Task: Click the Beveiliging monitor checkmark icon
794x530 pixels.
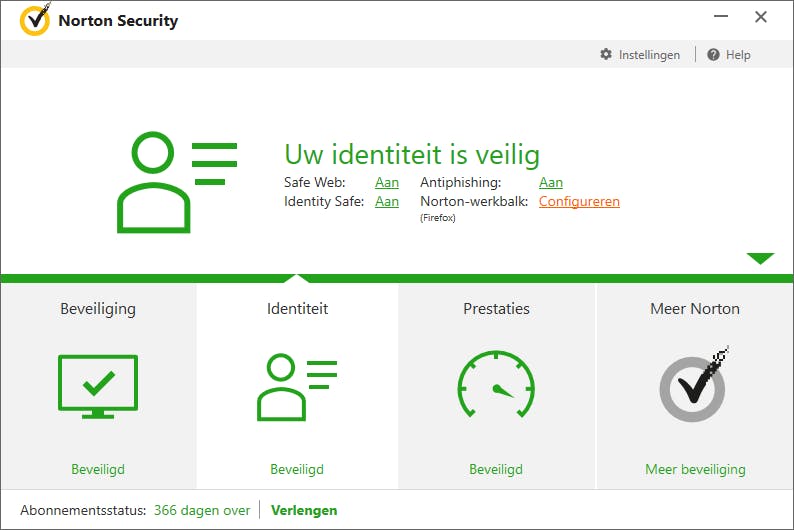Action: [98, 387]
